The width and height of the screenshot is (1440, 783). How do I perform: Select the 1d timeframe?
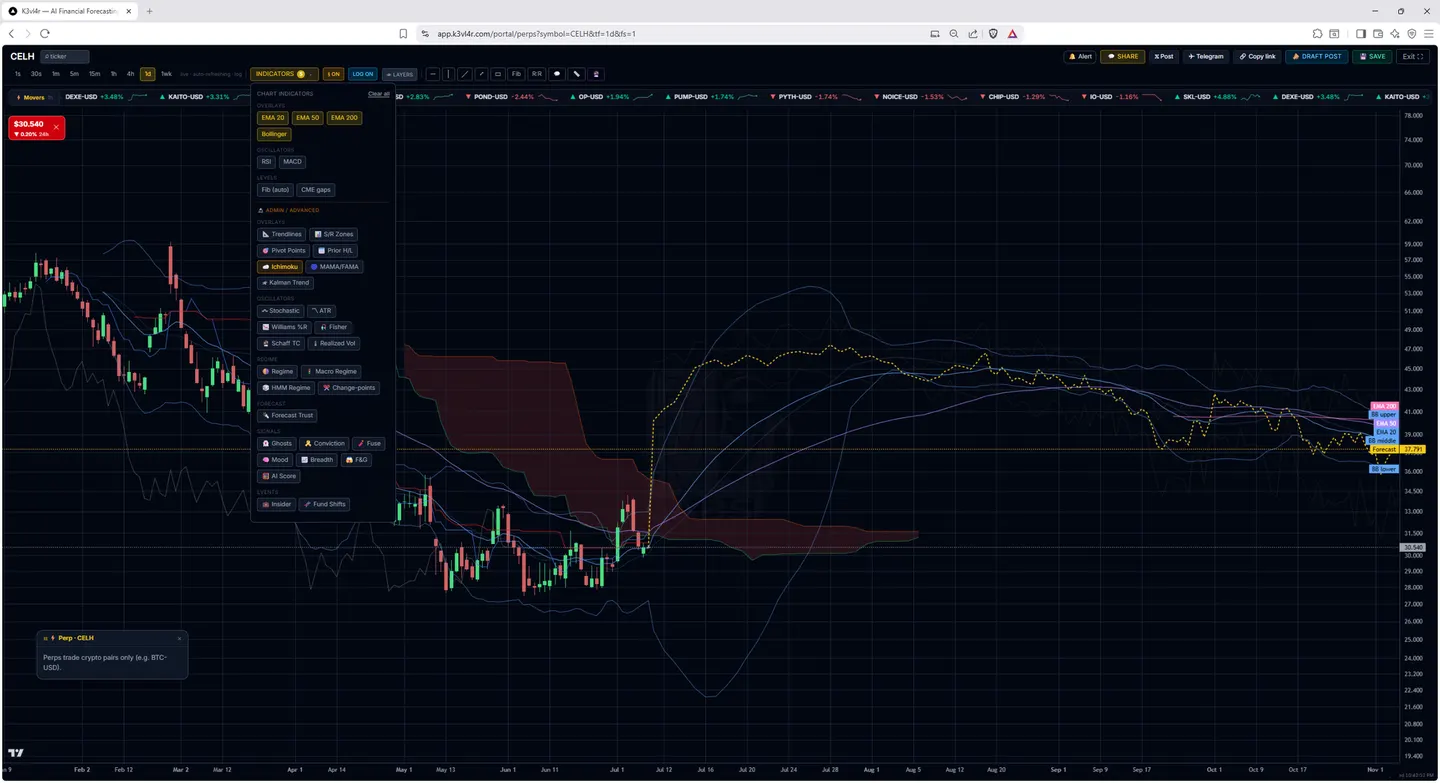tap(147, 74)
